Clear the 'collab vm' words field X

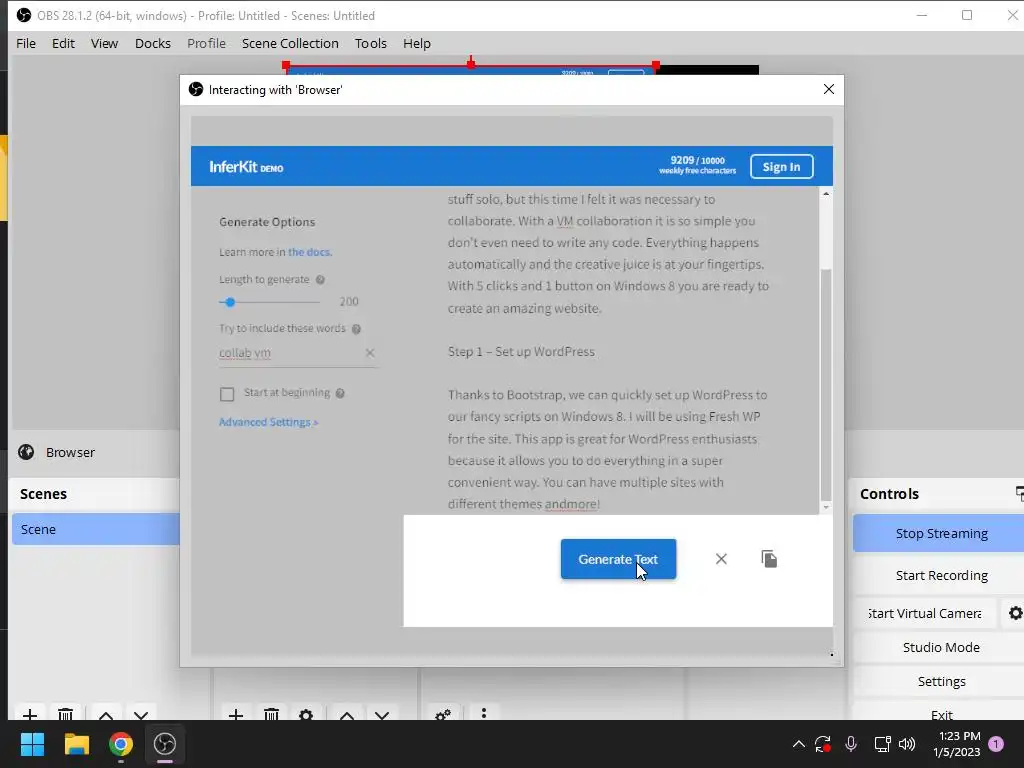tap(370, 353)
